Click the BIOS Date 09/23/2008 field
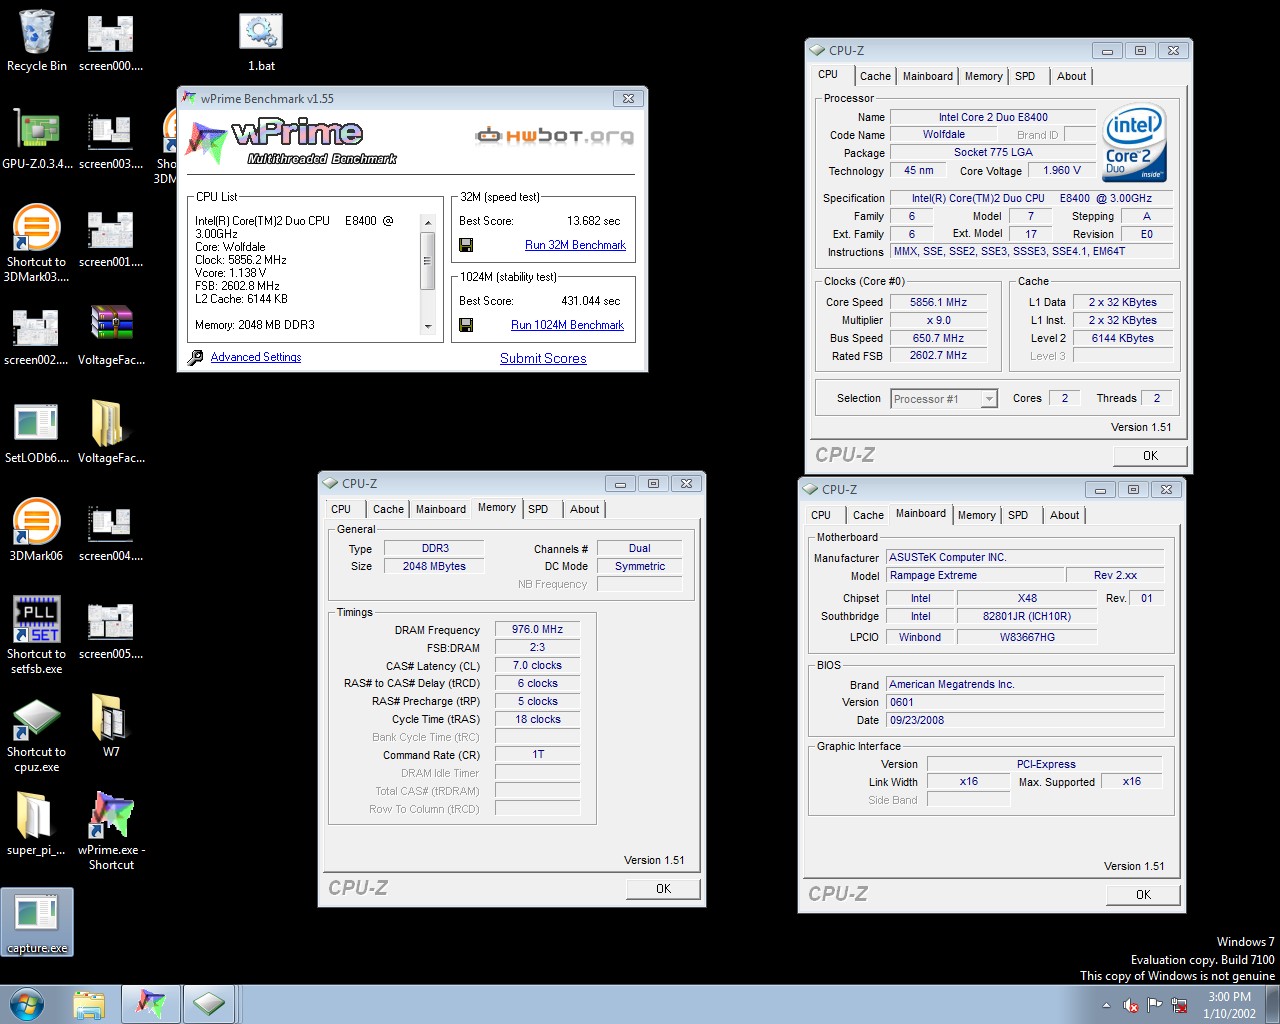Screen dimensions: 1280x1024 [x=1025, y=721]
